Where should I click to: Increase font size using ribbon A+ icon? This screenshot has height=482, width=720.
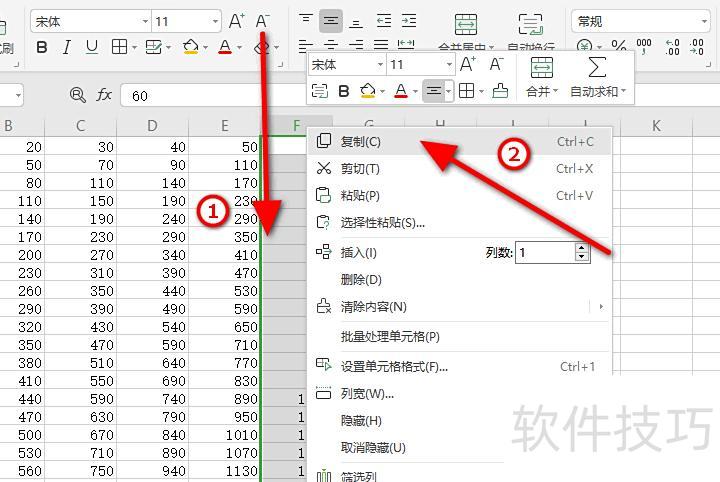tap(236, 21)
